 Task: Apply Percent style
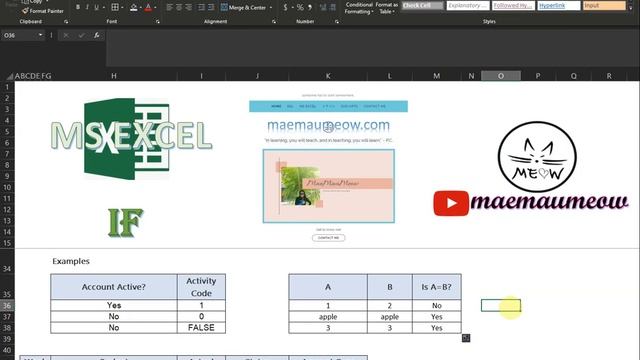click(300, 7)
